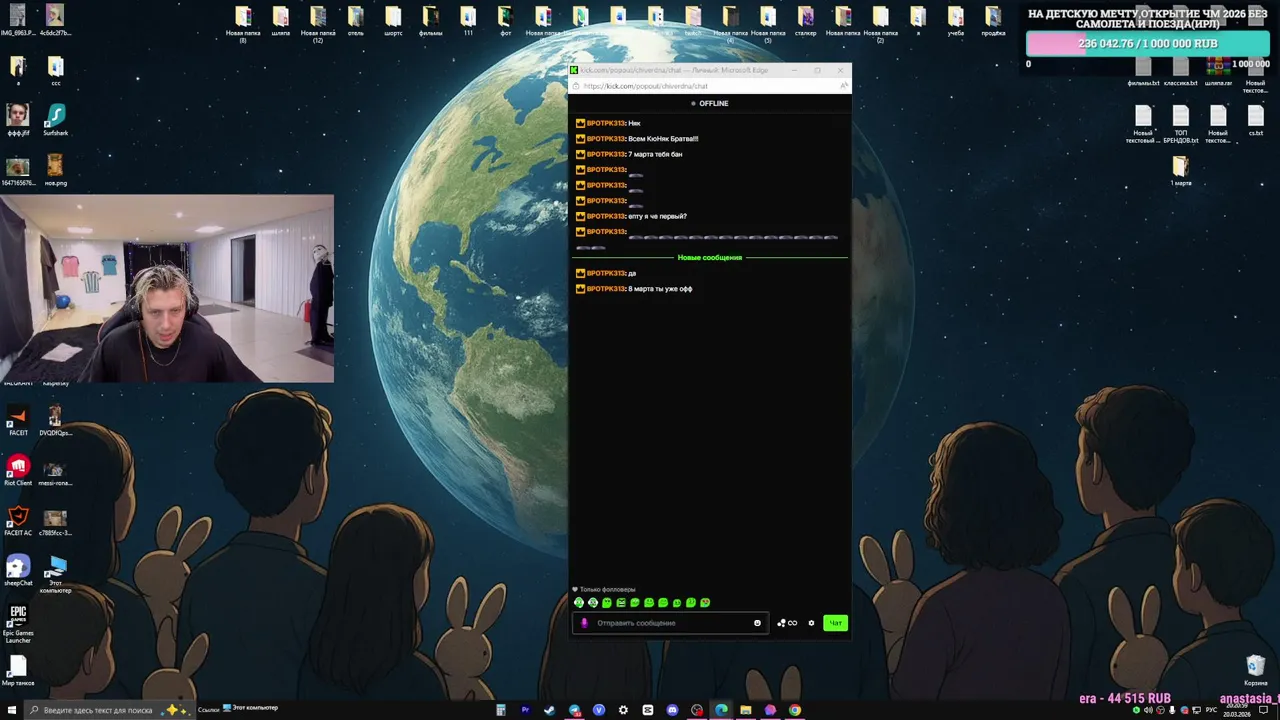Click the Новые сообщения divider label
The width and height of the screenshot is (1280, 720).
pos(710,258)
